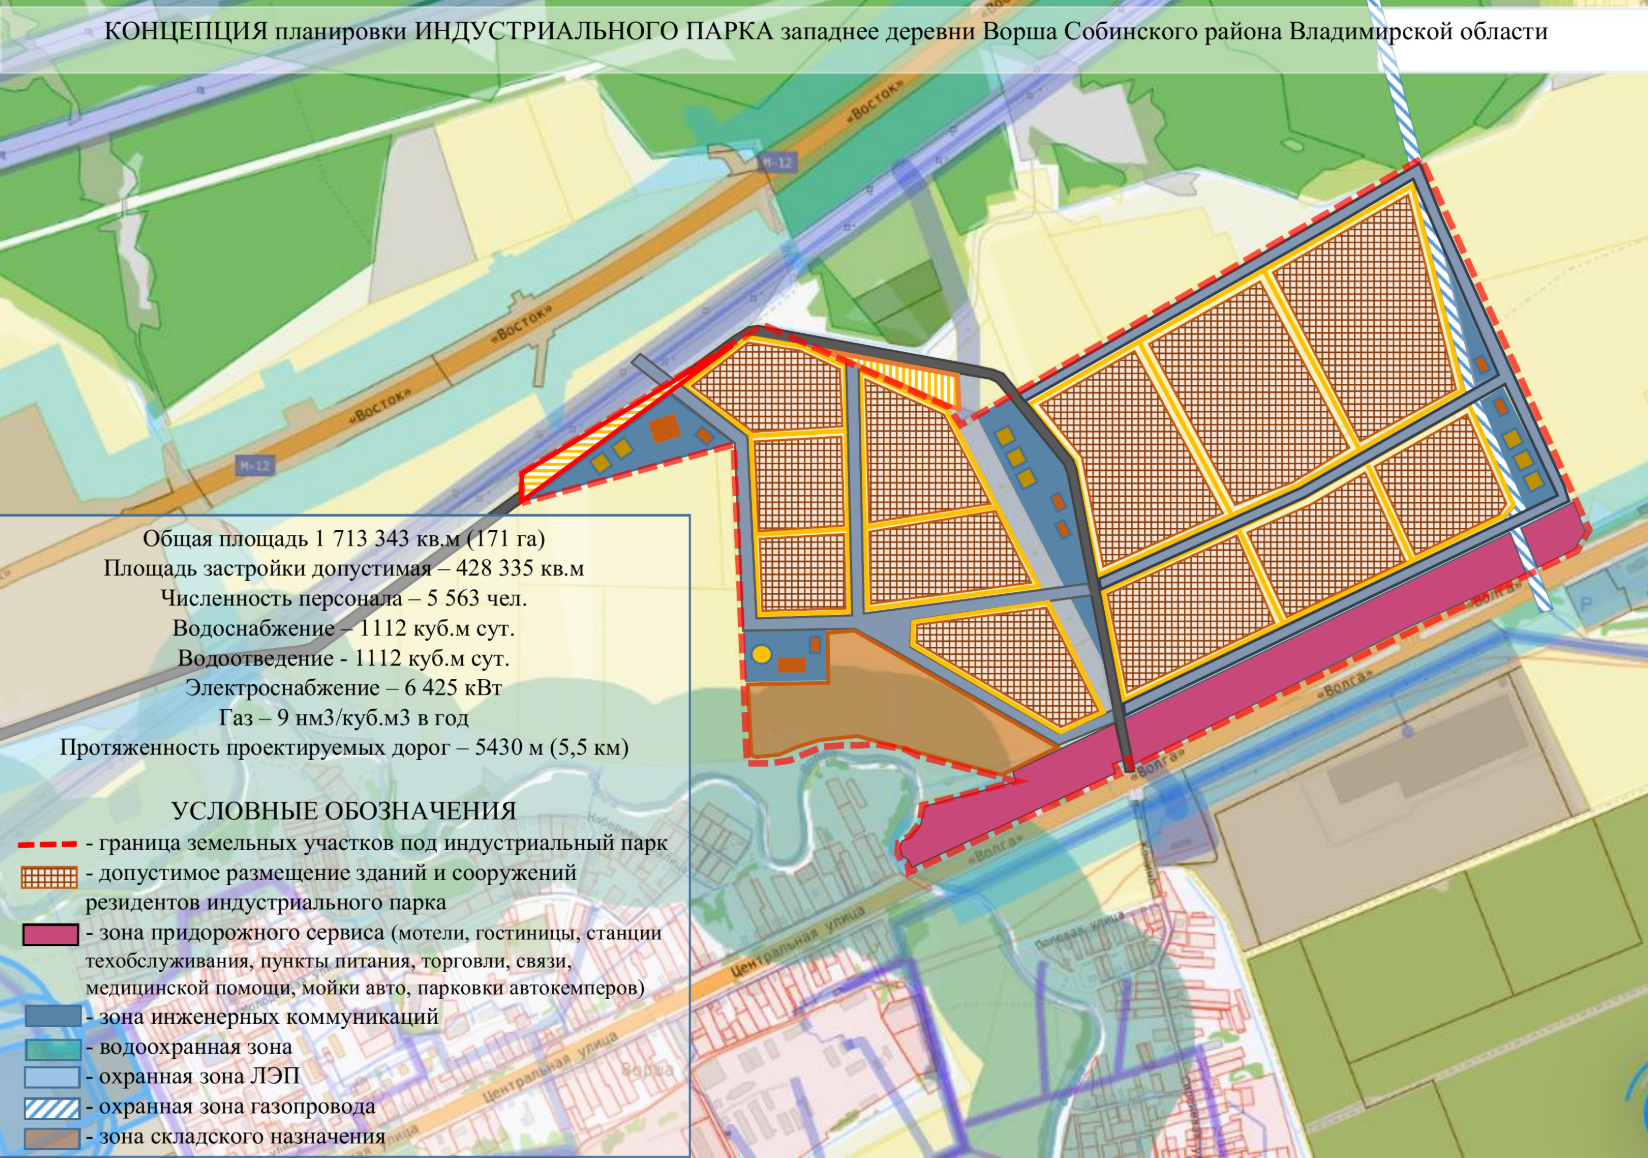The image size is (1648, 1158).
Task: Click legend text 'зона придорожного сервиса'
Action: point(241,933)
